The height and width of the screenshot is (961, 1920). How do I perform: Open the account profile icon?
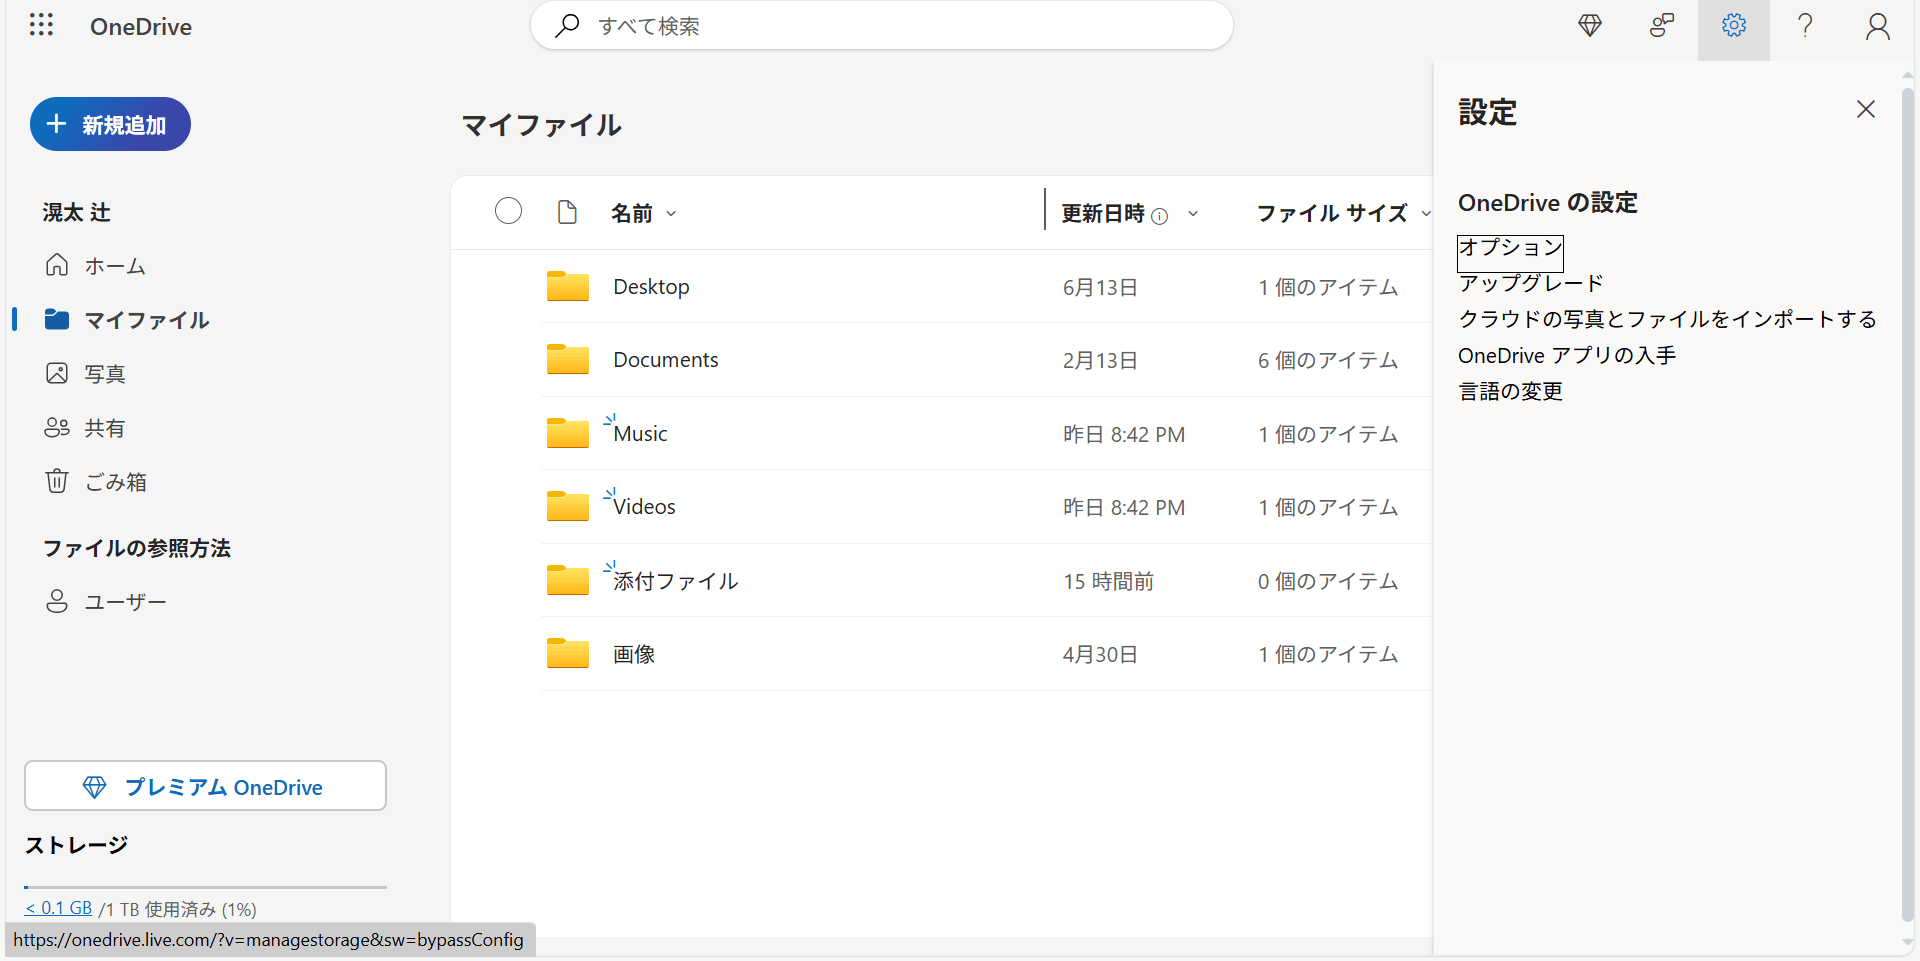point(1877,25)
